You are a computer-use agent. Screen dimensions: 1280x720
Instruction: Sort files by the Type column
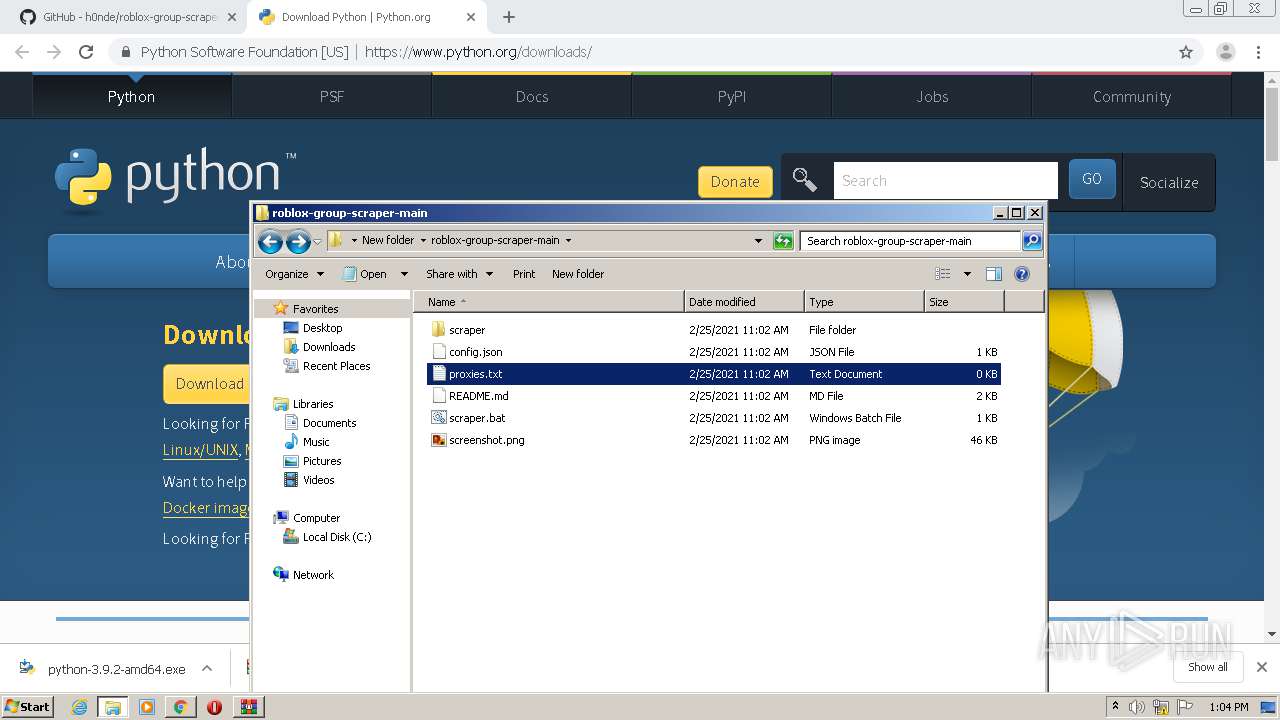[x=864, y=302]
